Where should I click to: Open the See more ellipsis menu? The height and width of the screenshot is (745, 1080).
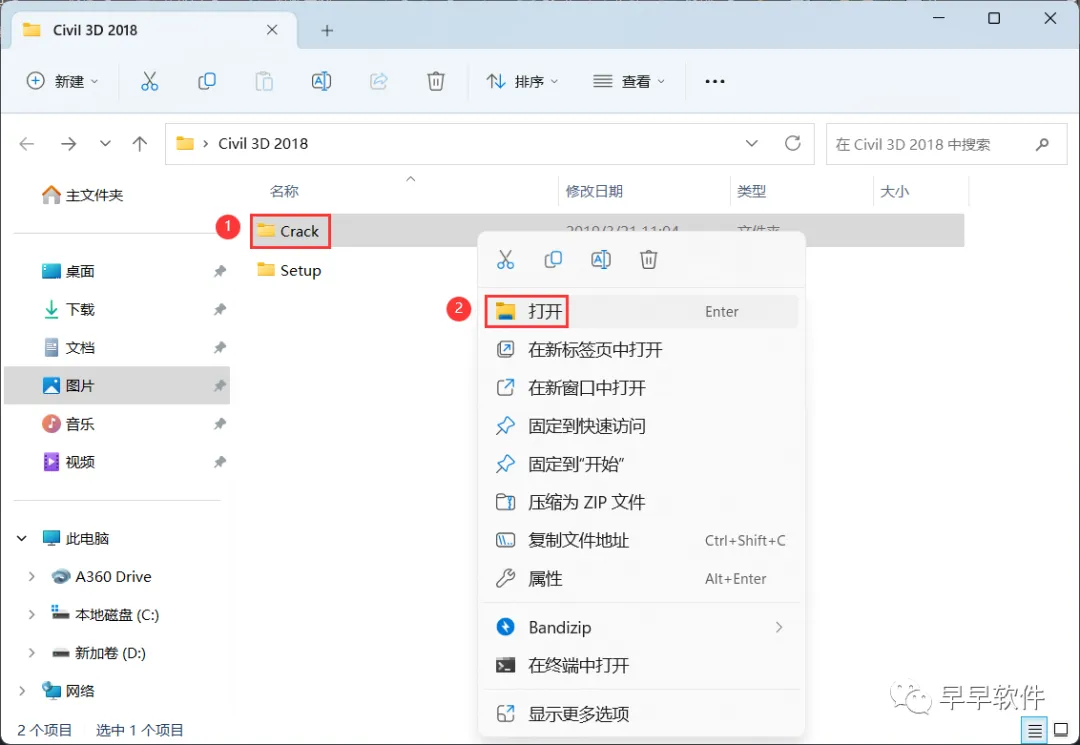pyautogui.click(x=714, y=81)
